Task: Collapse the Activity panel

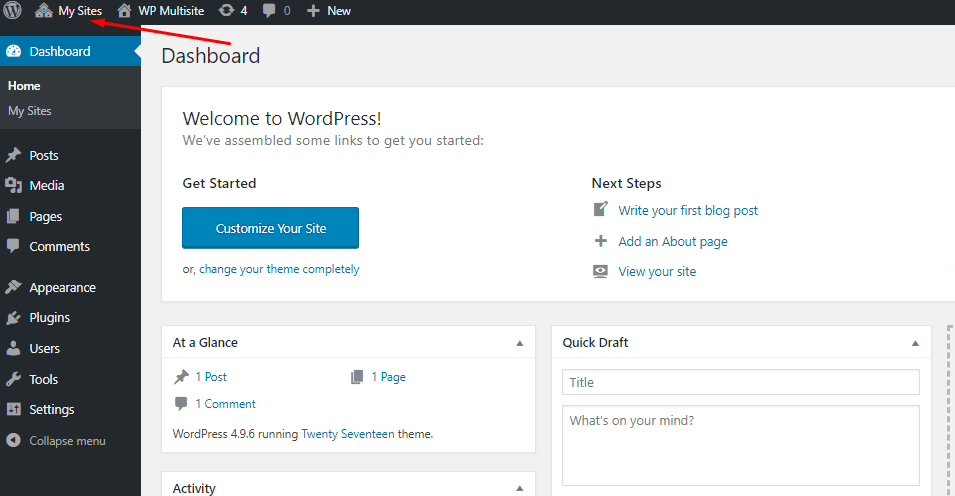Action: point(520,488)
